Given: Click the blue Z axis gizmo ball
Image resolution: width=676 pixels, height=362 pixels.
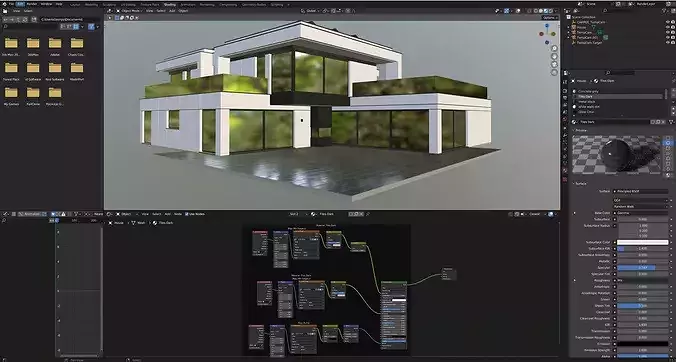Looking at the screenshot, I should pos(547,26).
